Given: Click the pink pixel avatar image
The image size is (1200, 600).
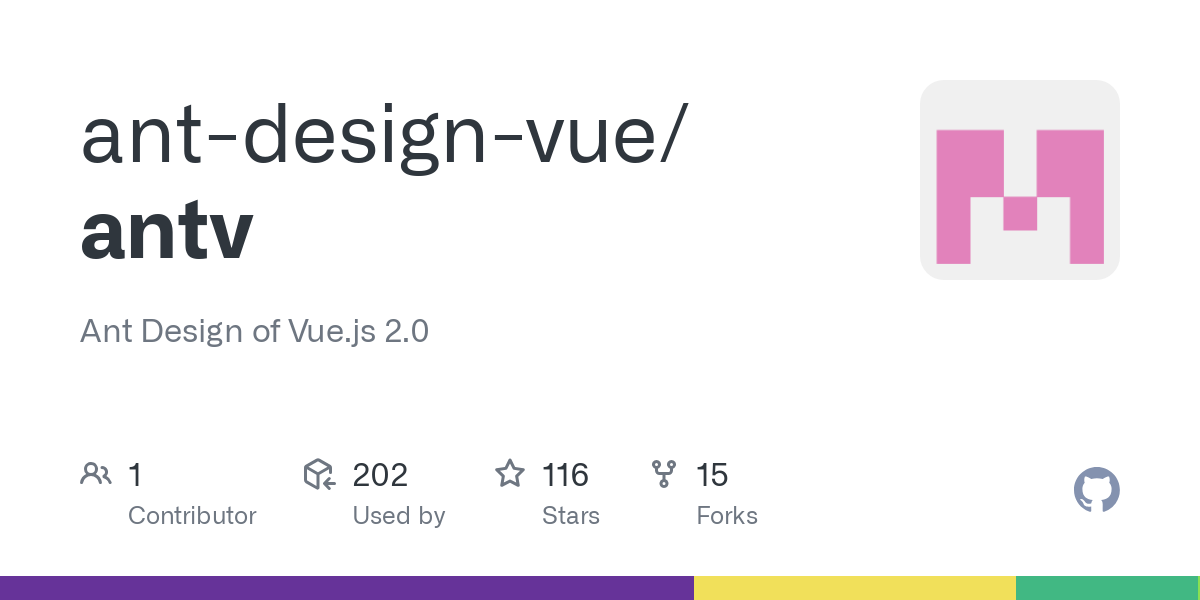Looking at the screenshot, I should point(1019,180).
